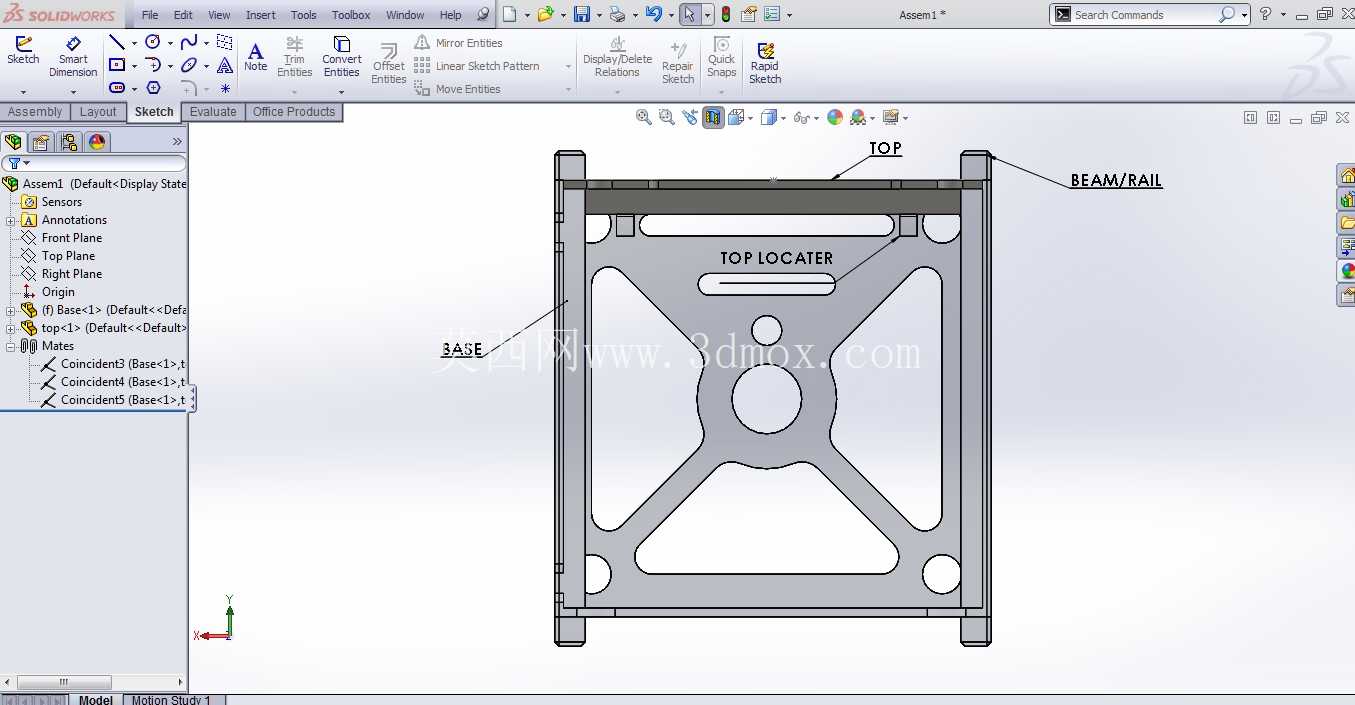The width and height of the screenshot is (1355, 705).
Task: Expand the FeatureManager panel chevrons
Action: [x=177, y=142]
